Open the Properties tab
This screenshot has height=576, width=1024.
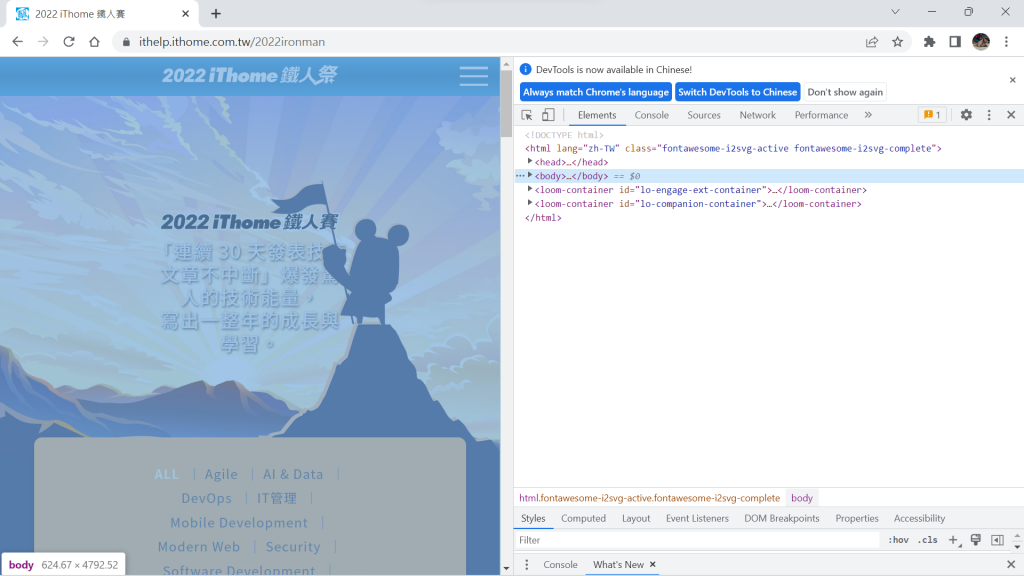click(857, 519)
